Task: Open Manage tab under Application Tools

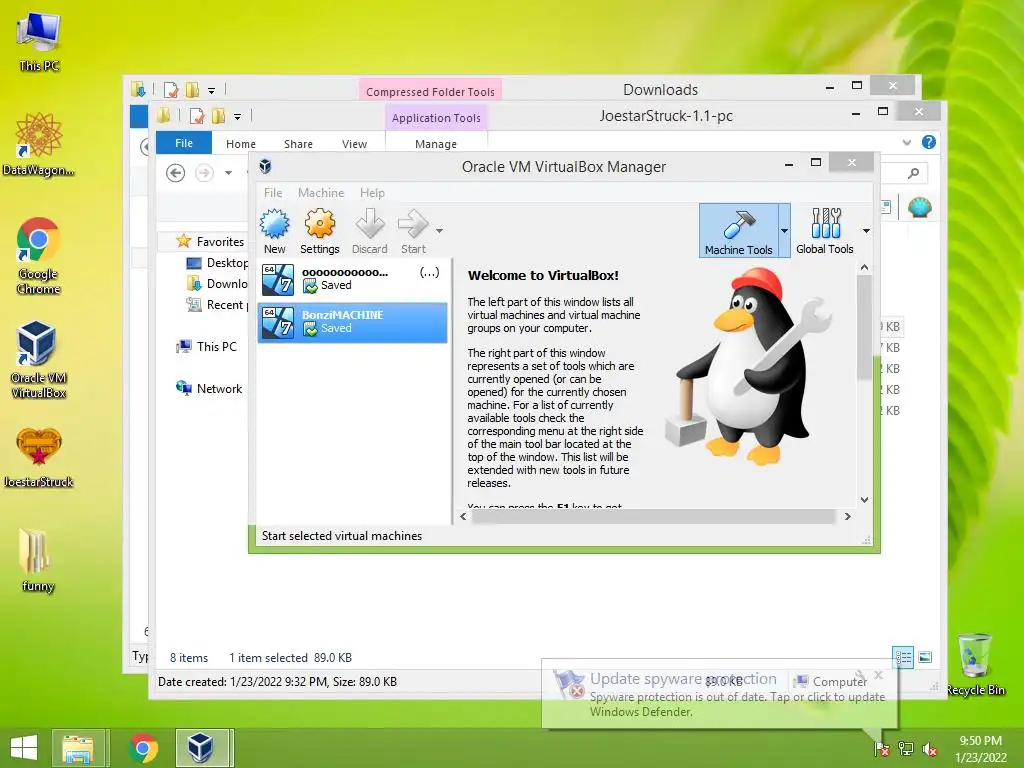Action: pyautogui.click(x=436, y=144)
